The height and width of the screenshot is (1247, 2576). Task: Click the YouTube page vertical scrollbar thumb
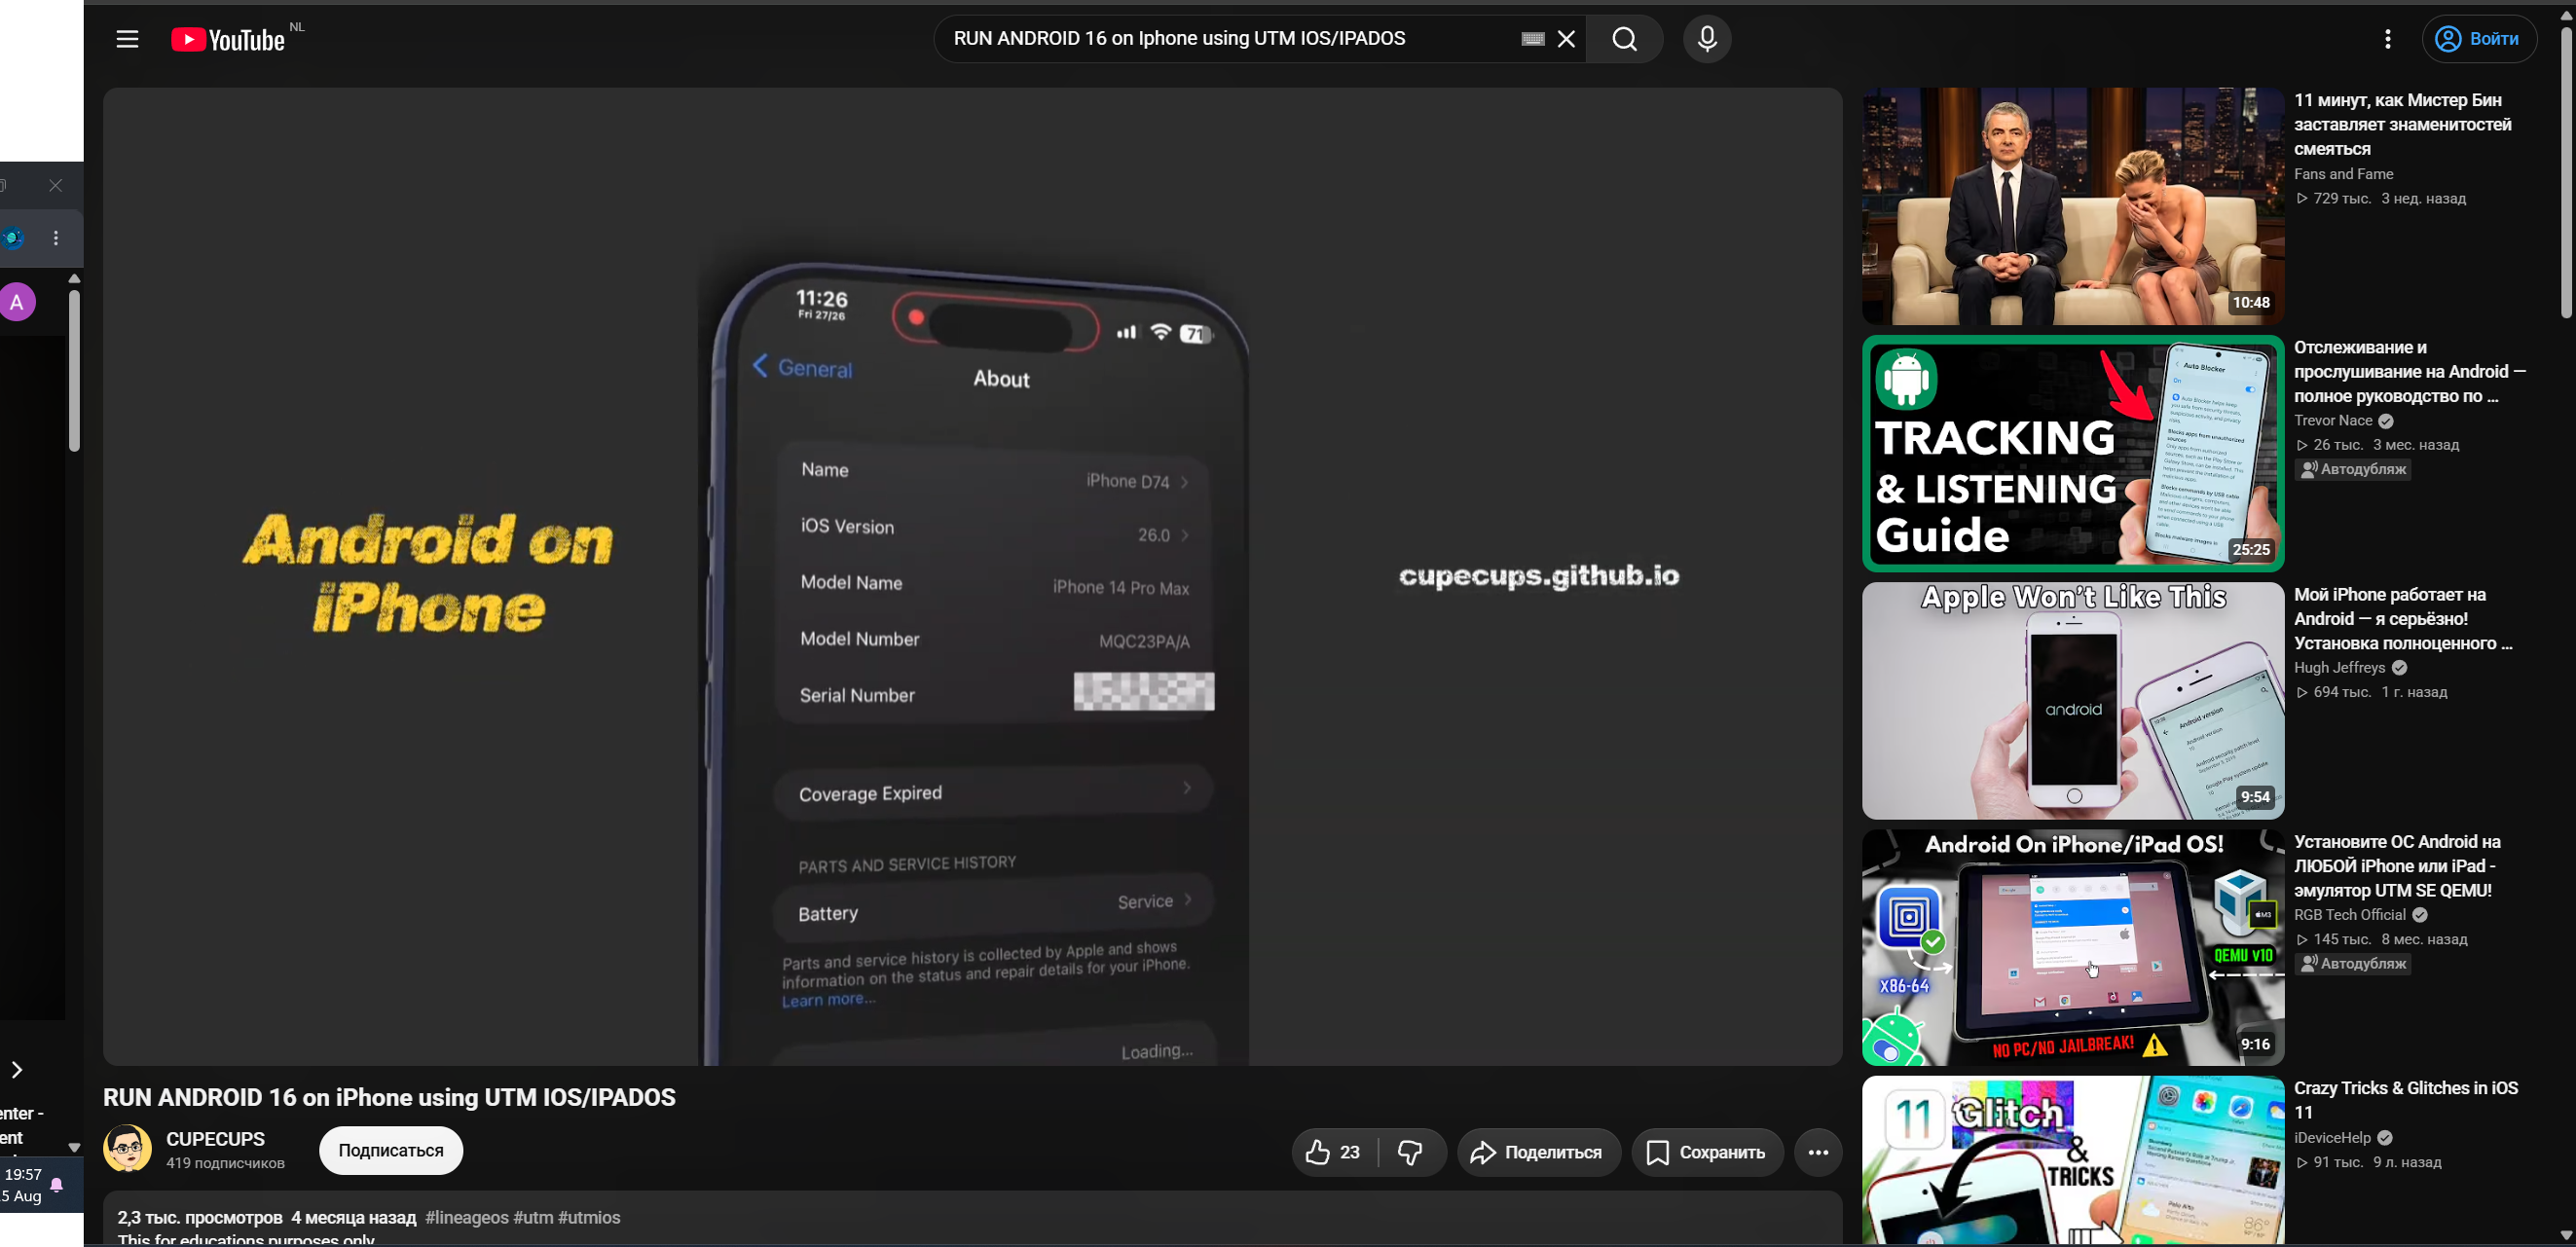pyautogui.click(x=2566, y=172)
